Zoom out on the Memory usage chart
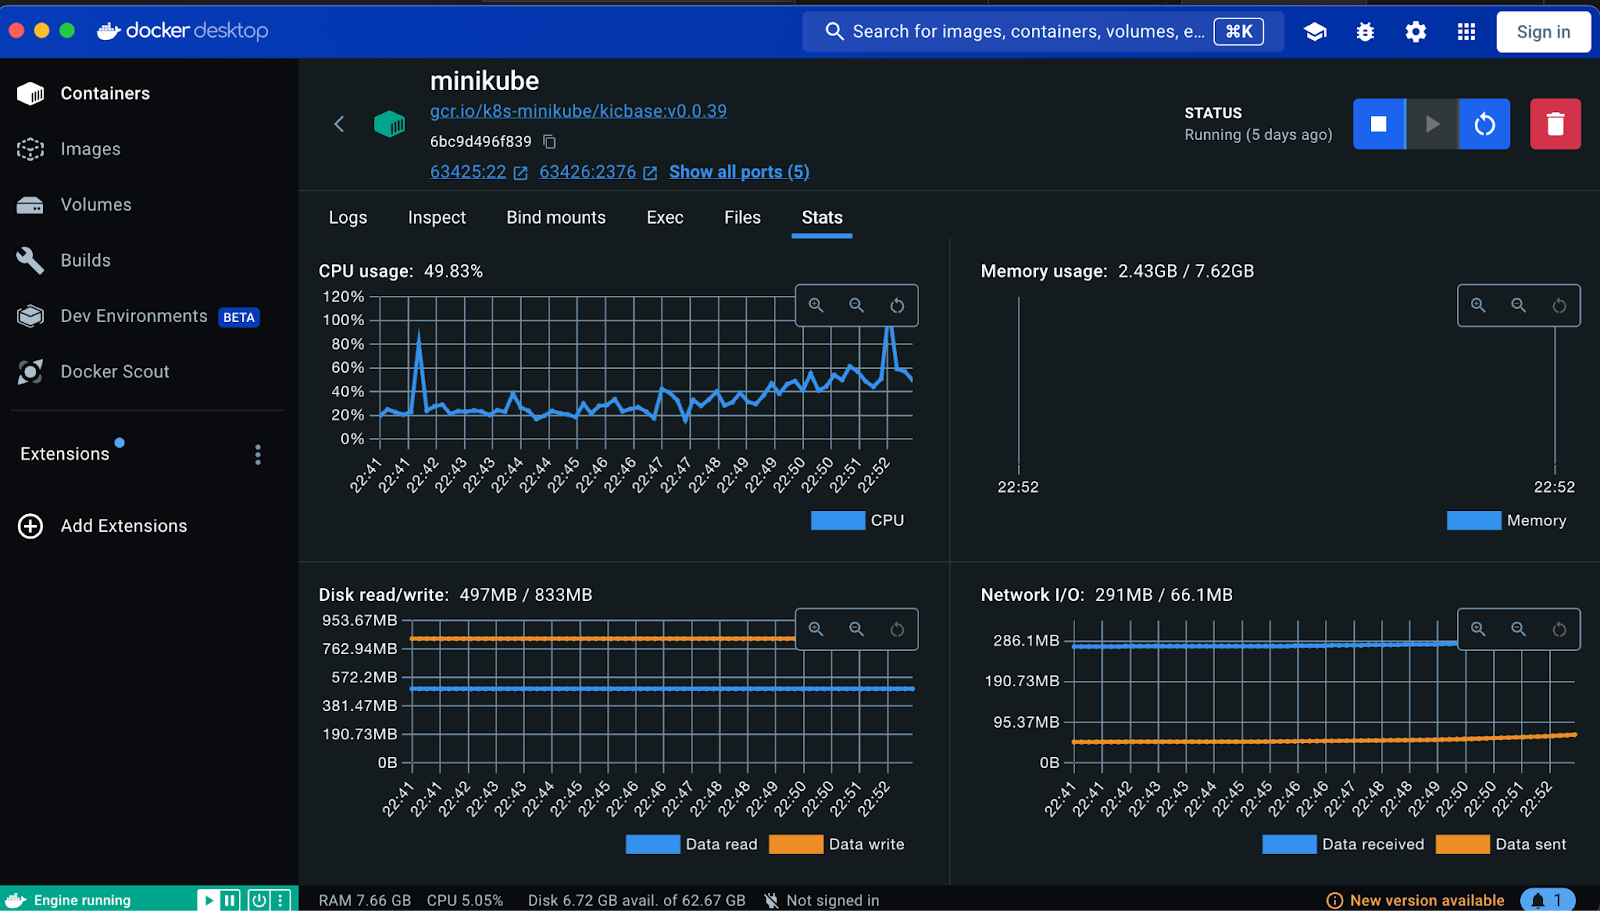This screenshot has width=1600, height=911. pyautogui.click(x=1518, y=306)
